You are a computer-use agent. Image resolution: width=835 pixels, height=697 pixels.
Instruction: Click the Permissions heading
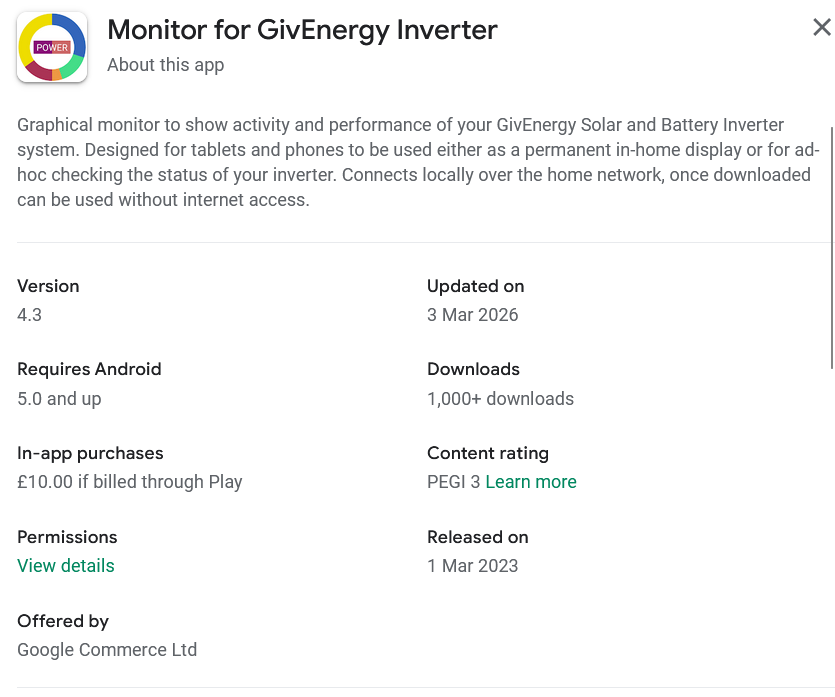click(67, 537)
